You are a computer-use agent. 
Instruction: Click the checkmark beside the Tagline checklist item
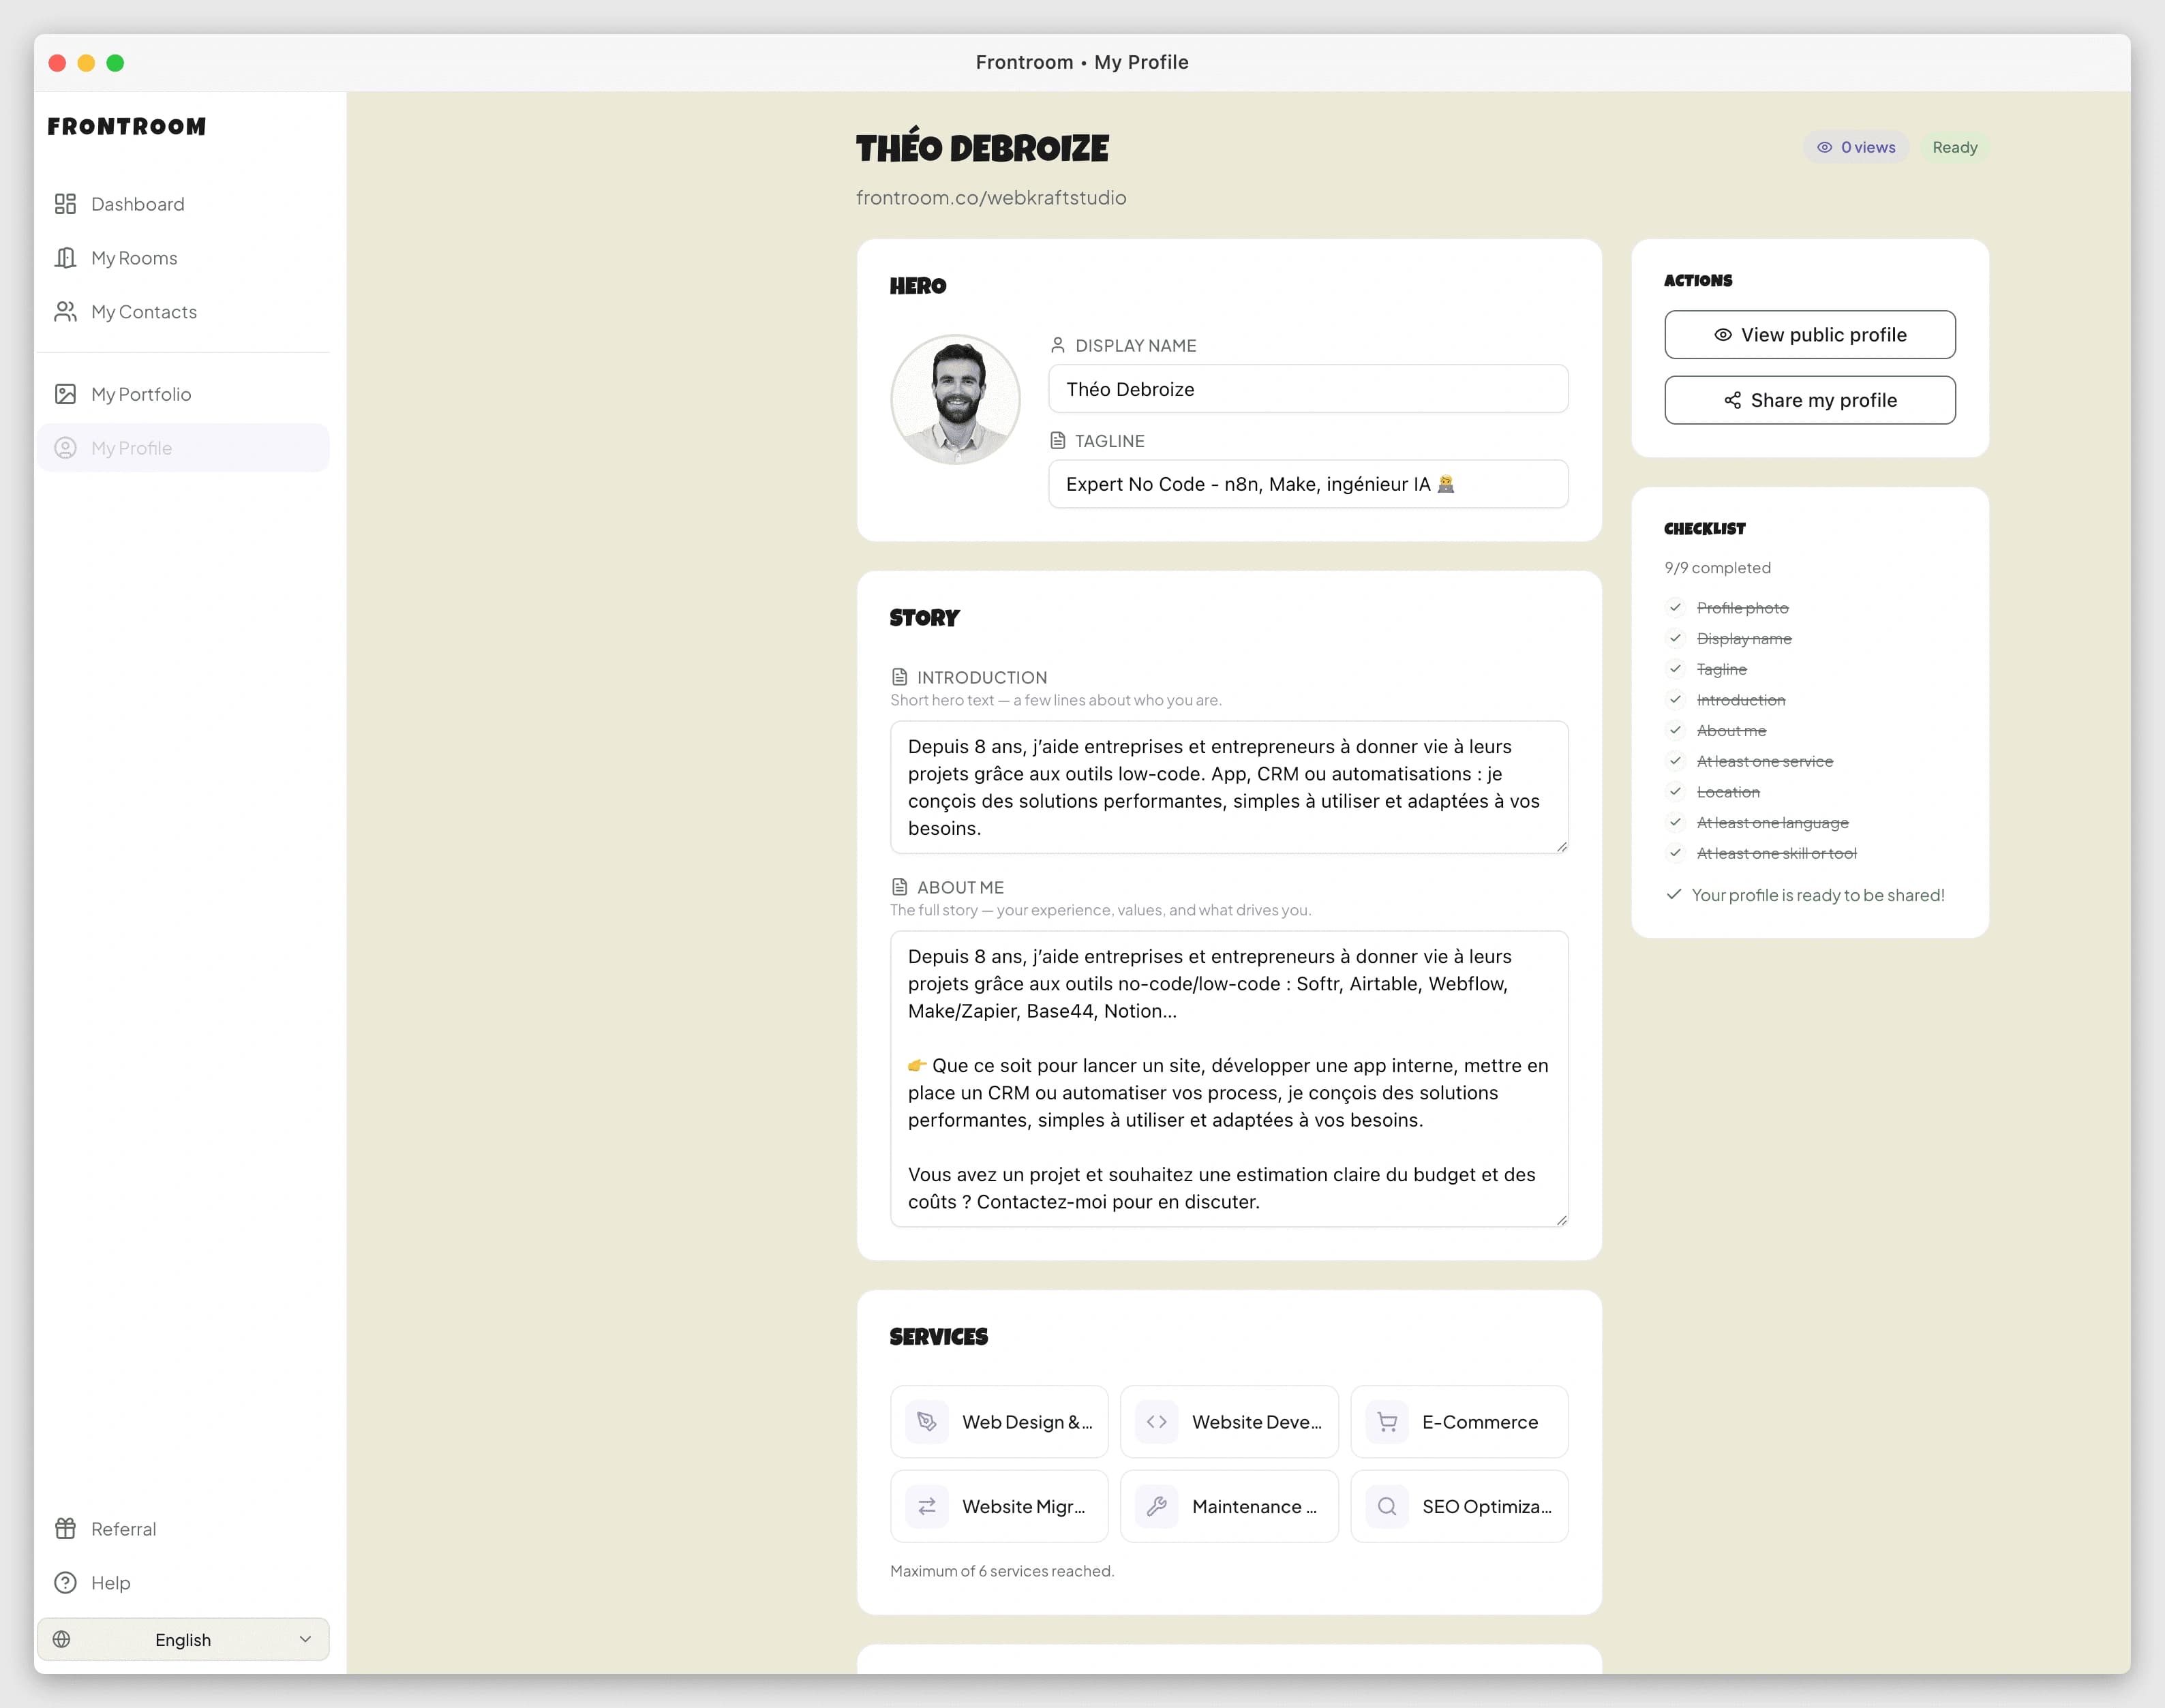click(x=1676, y=669)
